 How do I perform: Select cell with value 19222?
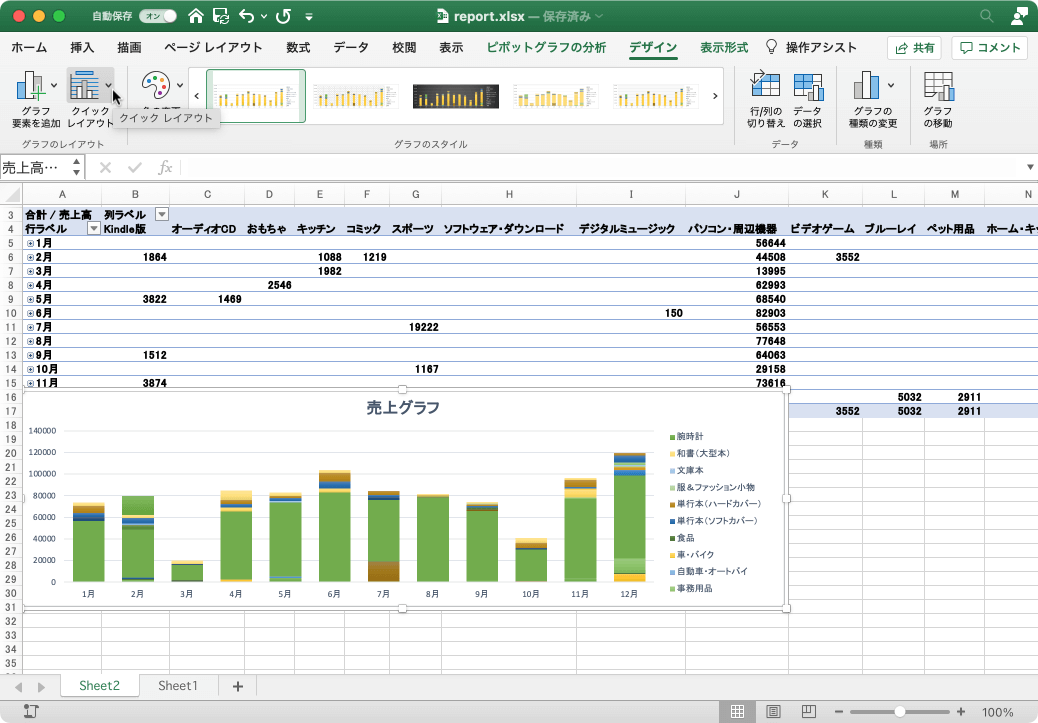coord(415,327)
